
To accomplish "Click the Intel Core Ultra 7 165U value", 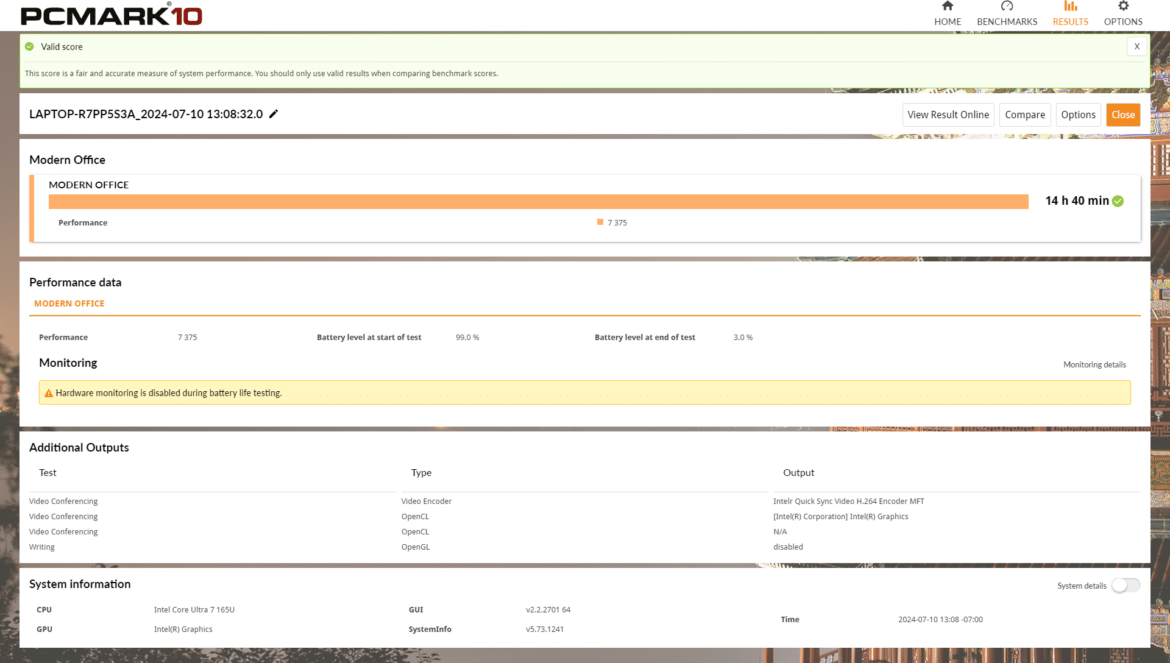I will tap(194, 609).
